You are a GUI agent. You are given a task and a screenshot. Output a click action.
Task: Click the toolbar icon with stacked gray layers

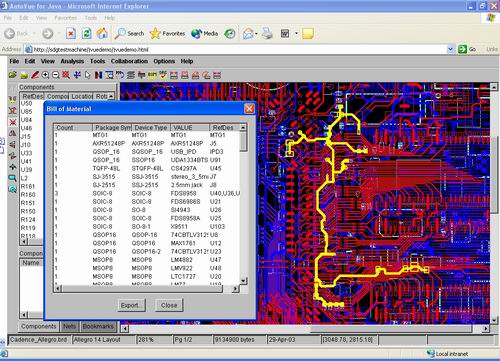point(131,75)
